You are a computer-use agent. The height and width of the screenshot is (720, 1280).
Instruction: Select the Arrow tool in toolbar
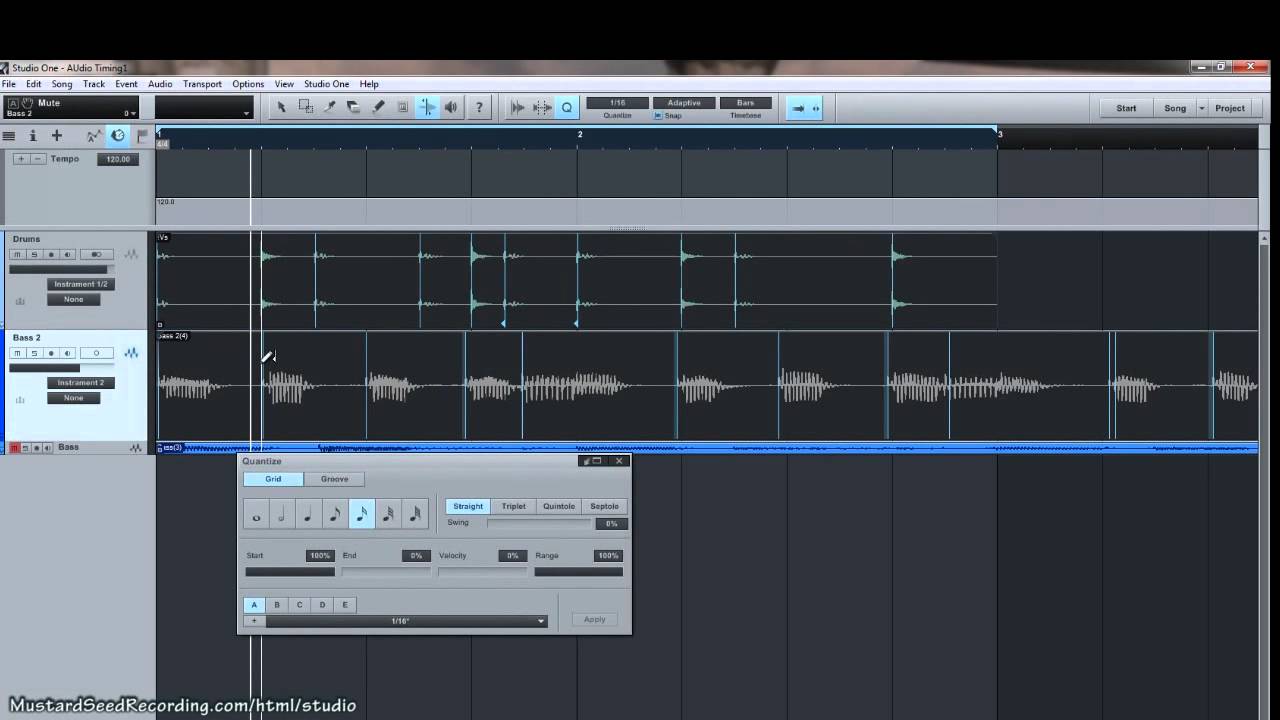point(281,107)
